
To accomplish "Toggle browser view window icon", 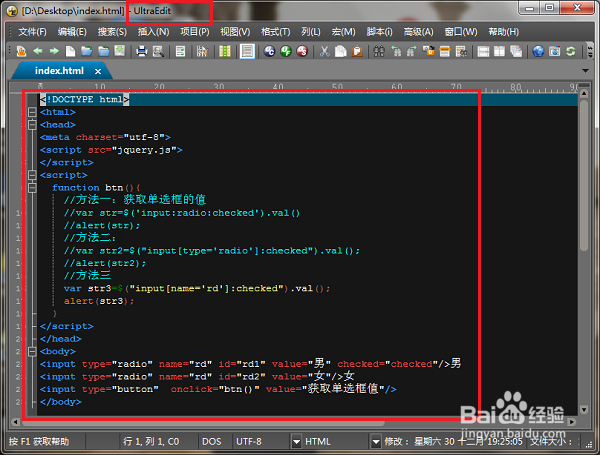I will [x=554, y=51].
